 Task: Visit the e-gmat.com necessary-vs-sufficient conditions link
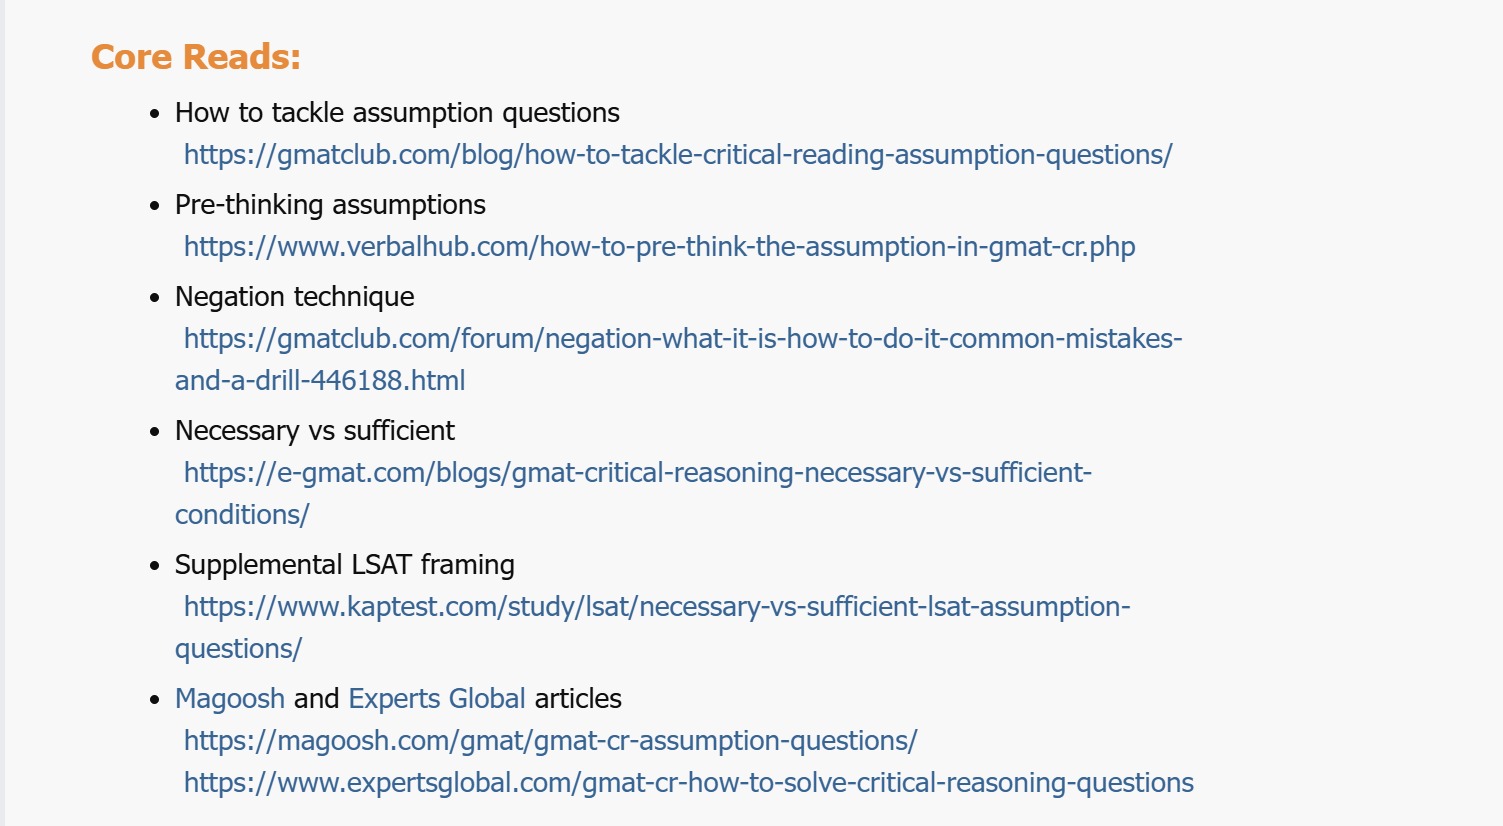637,473
